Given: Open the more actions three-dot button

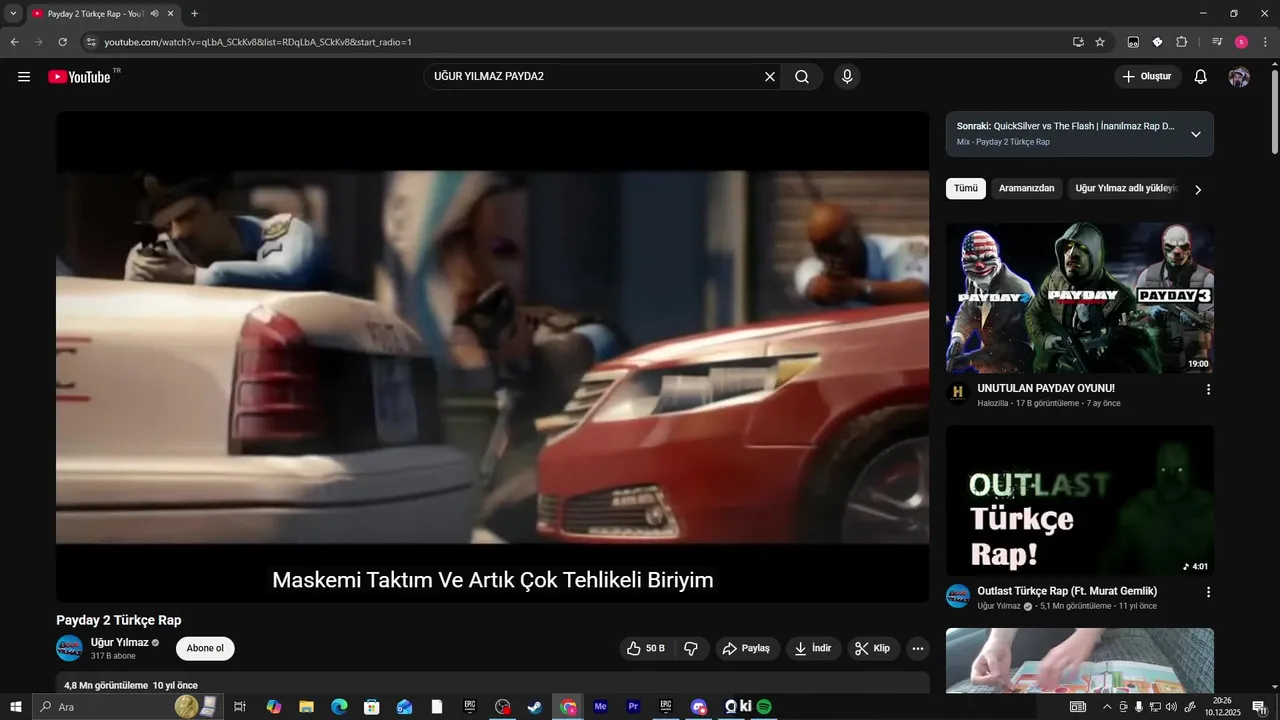Looking at the screenshot, I should [918, 648].
